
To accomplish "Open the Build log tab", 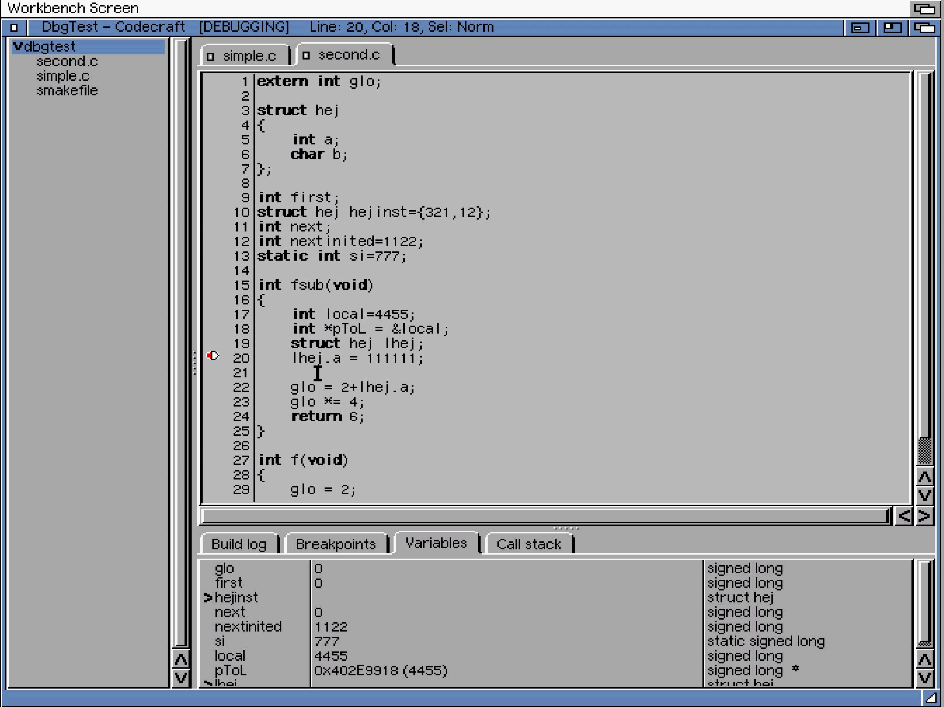I will (239, 544).
